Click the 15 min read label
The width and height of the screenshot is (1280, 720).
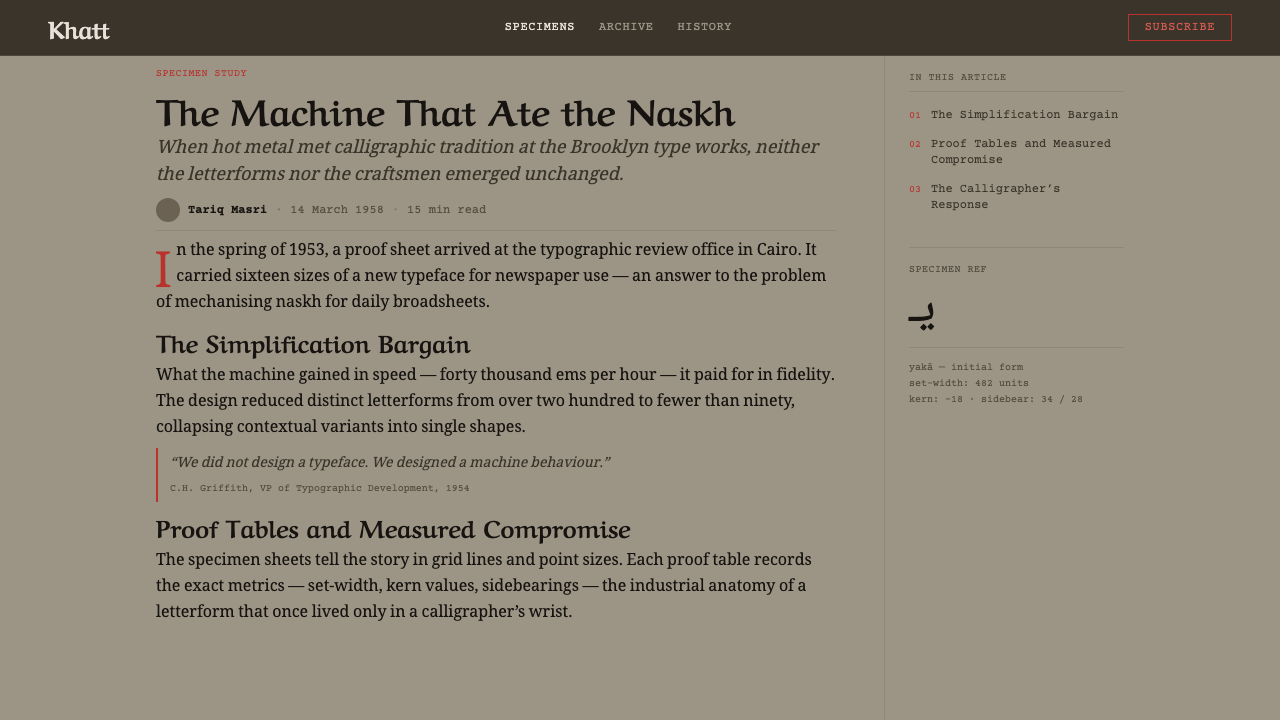coord(447,210)
